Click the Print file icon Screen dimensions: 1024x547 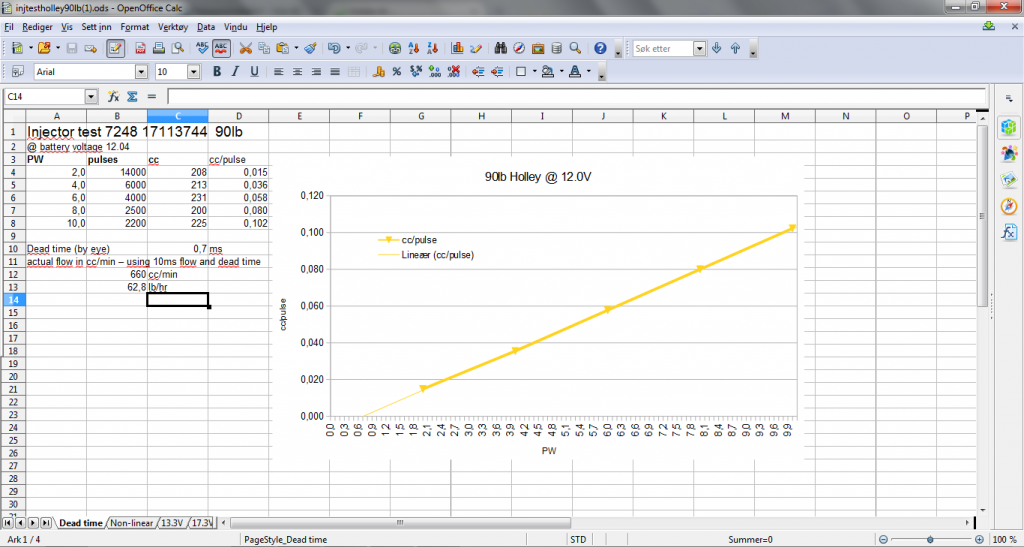[x=159, y=48]
